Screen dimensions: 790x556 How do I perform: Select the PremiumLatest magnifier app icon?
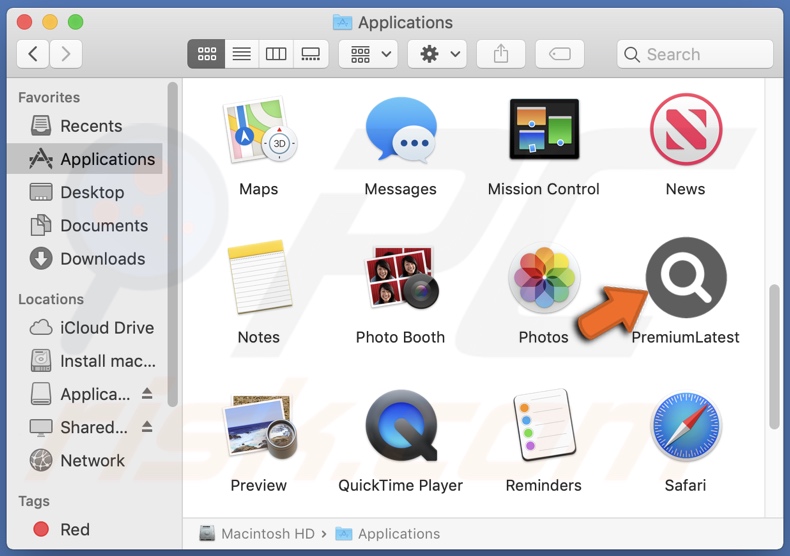686,277
